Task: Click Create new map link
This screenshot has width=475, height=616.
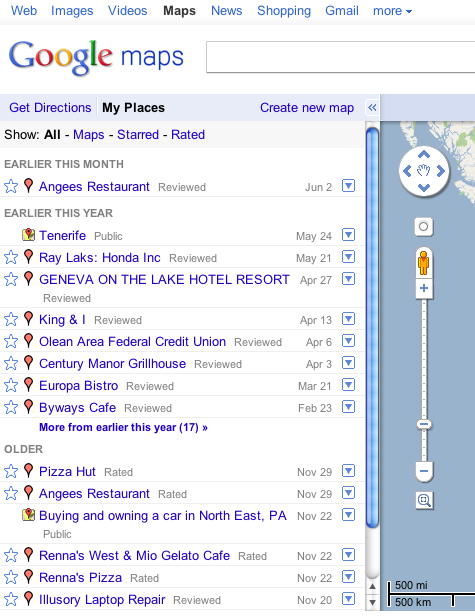Action: pyautogui.click(x=307, y=107)
